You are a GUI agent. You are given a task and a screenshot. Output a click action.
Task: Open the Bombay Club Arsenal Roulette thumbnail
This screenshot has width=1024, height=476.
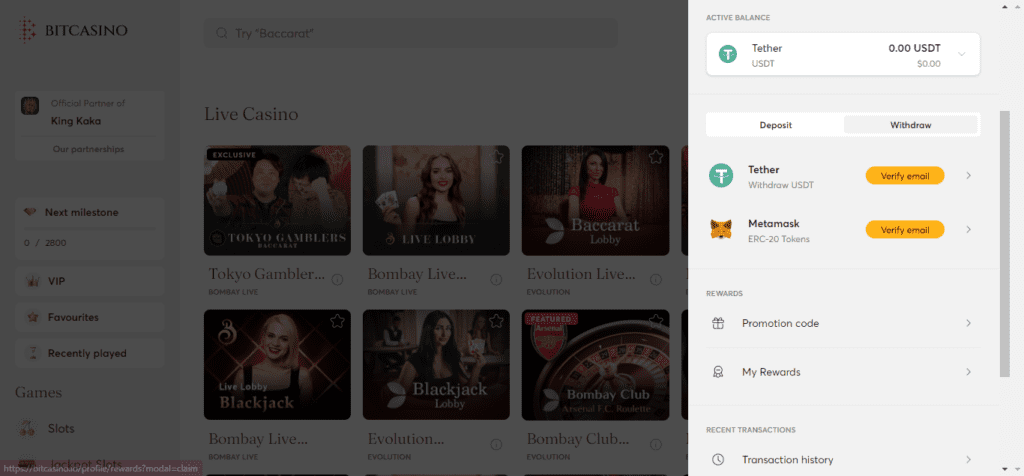[596, 364]
